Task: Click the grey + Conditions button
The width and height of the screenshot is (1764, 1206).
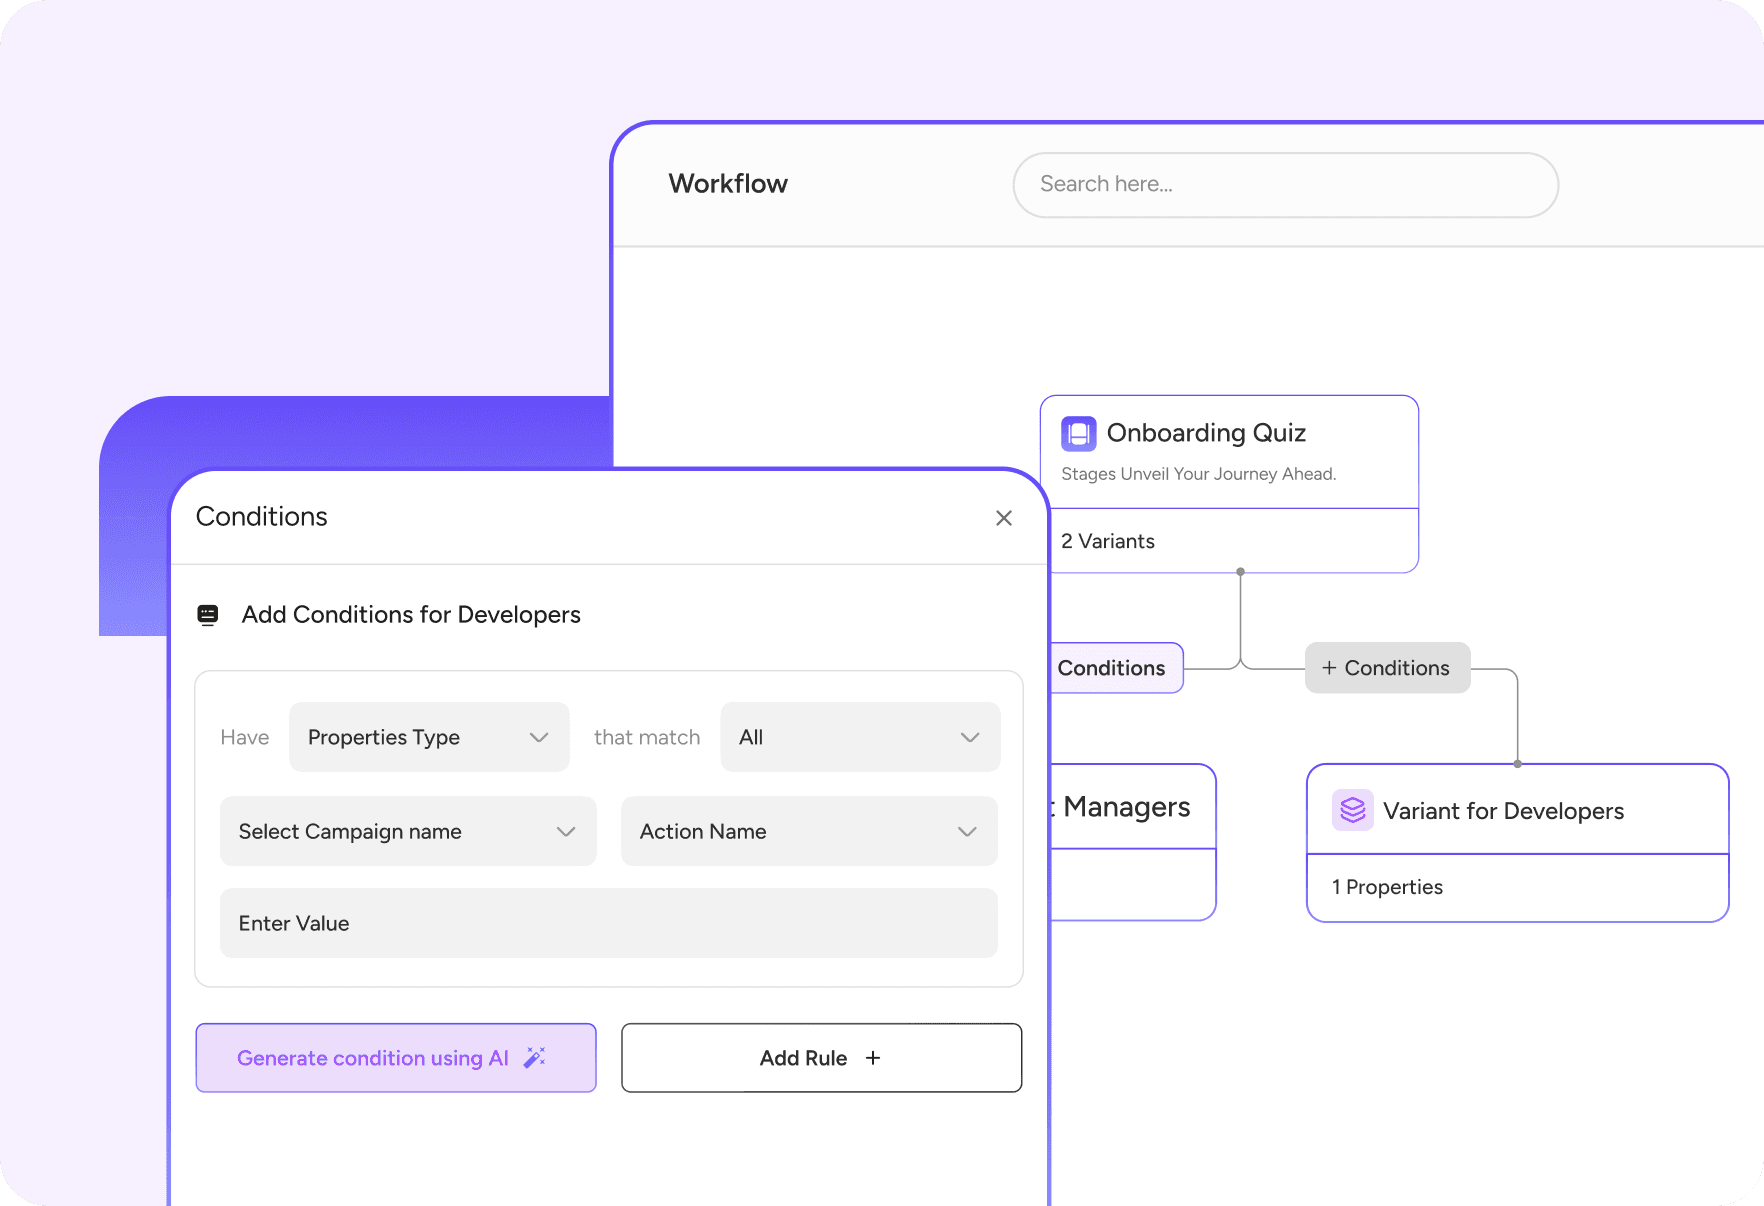Action: tap(1387, 668)
